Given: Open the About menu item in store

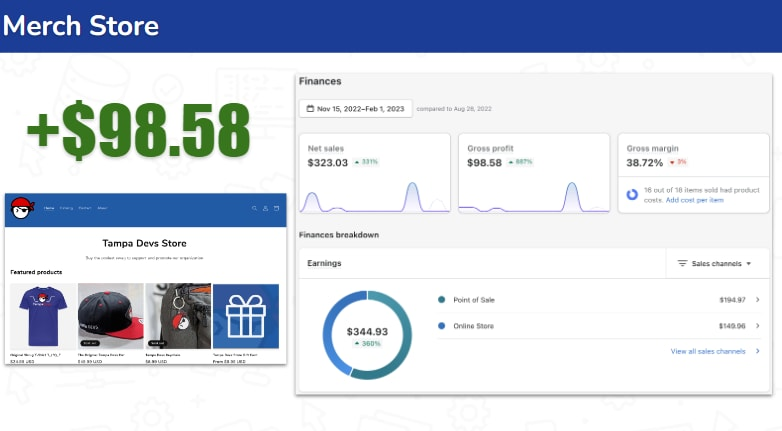Looking at the screenshot, I should [102, 208].
